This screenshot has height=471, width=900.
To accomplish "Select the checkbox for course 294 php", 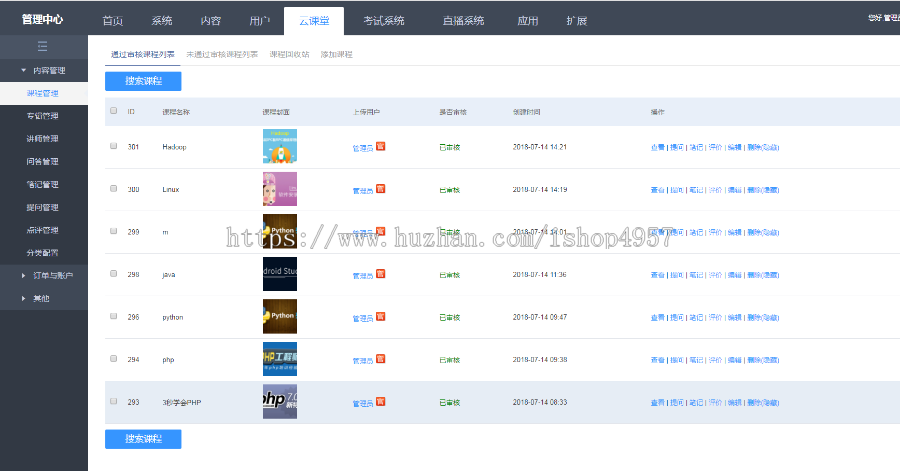I will [x=114, y=359].
